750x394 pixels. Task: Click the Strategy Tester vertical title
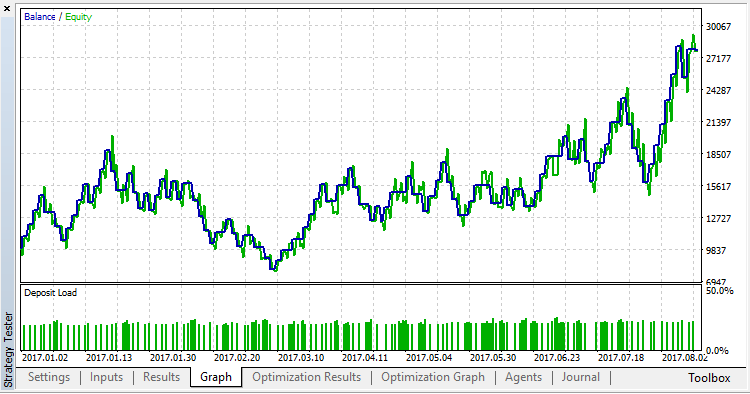(x=8, y=350)
